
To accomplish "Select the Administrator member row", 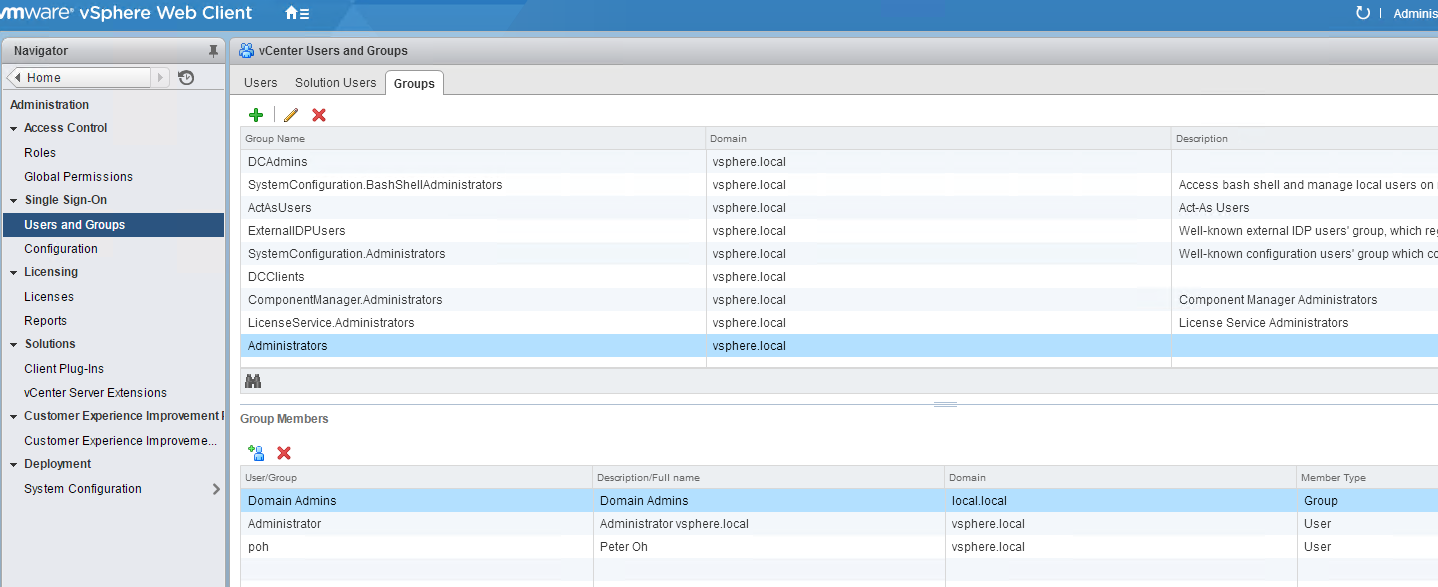I will 839,523.
